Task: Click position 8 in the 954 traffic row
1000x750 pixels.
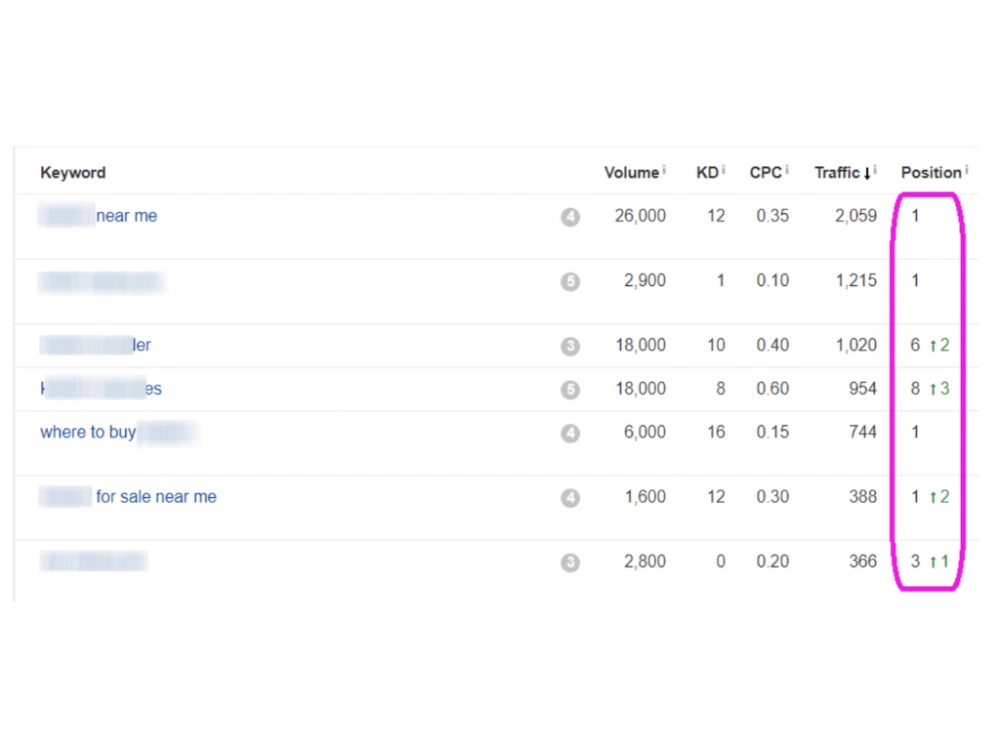Action: click(915, 388)
